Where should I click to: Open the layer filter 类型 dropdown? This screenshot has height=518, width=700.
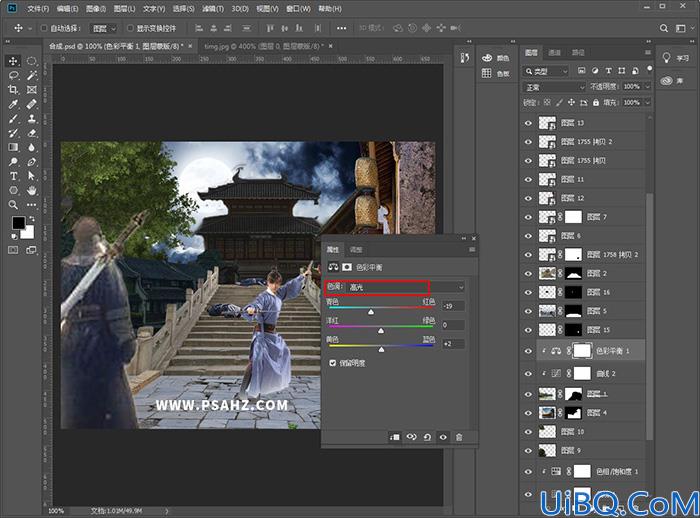tap(546, 71)
